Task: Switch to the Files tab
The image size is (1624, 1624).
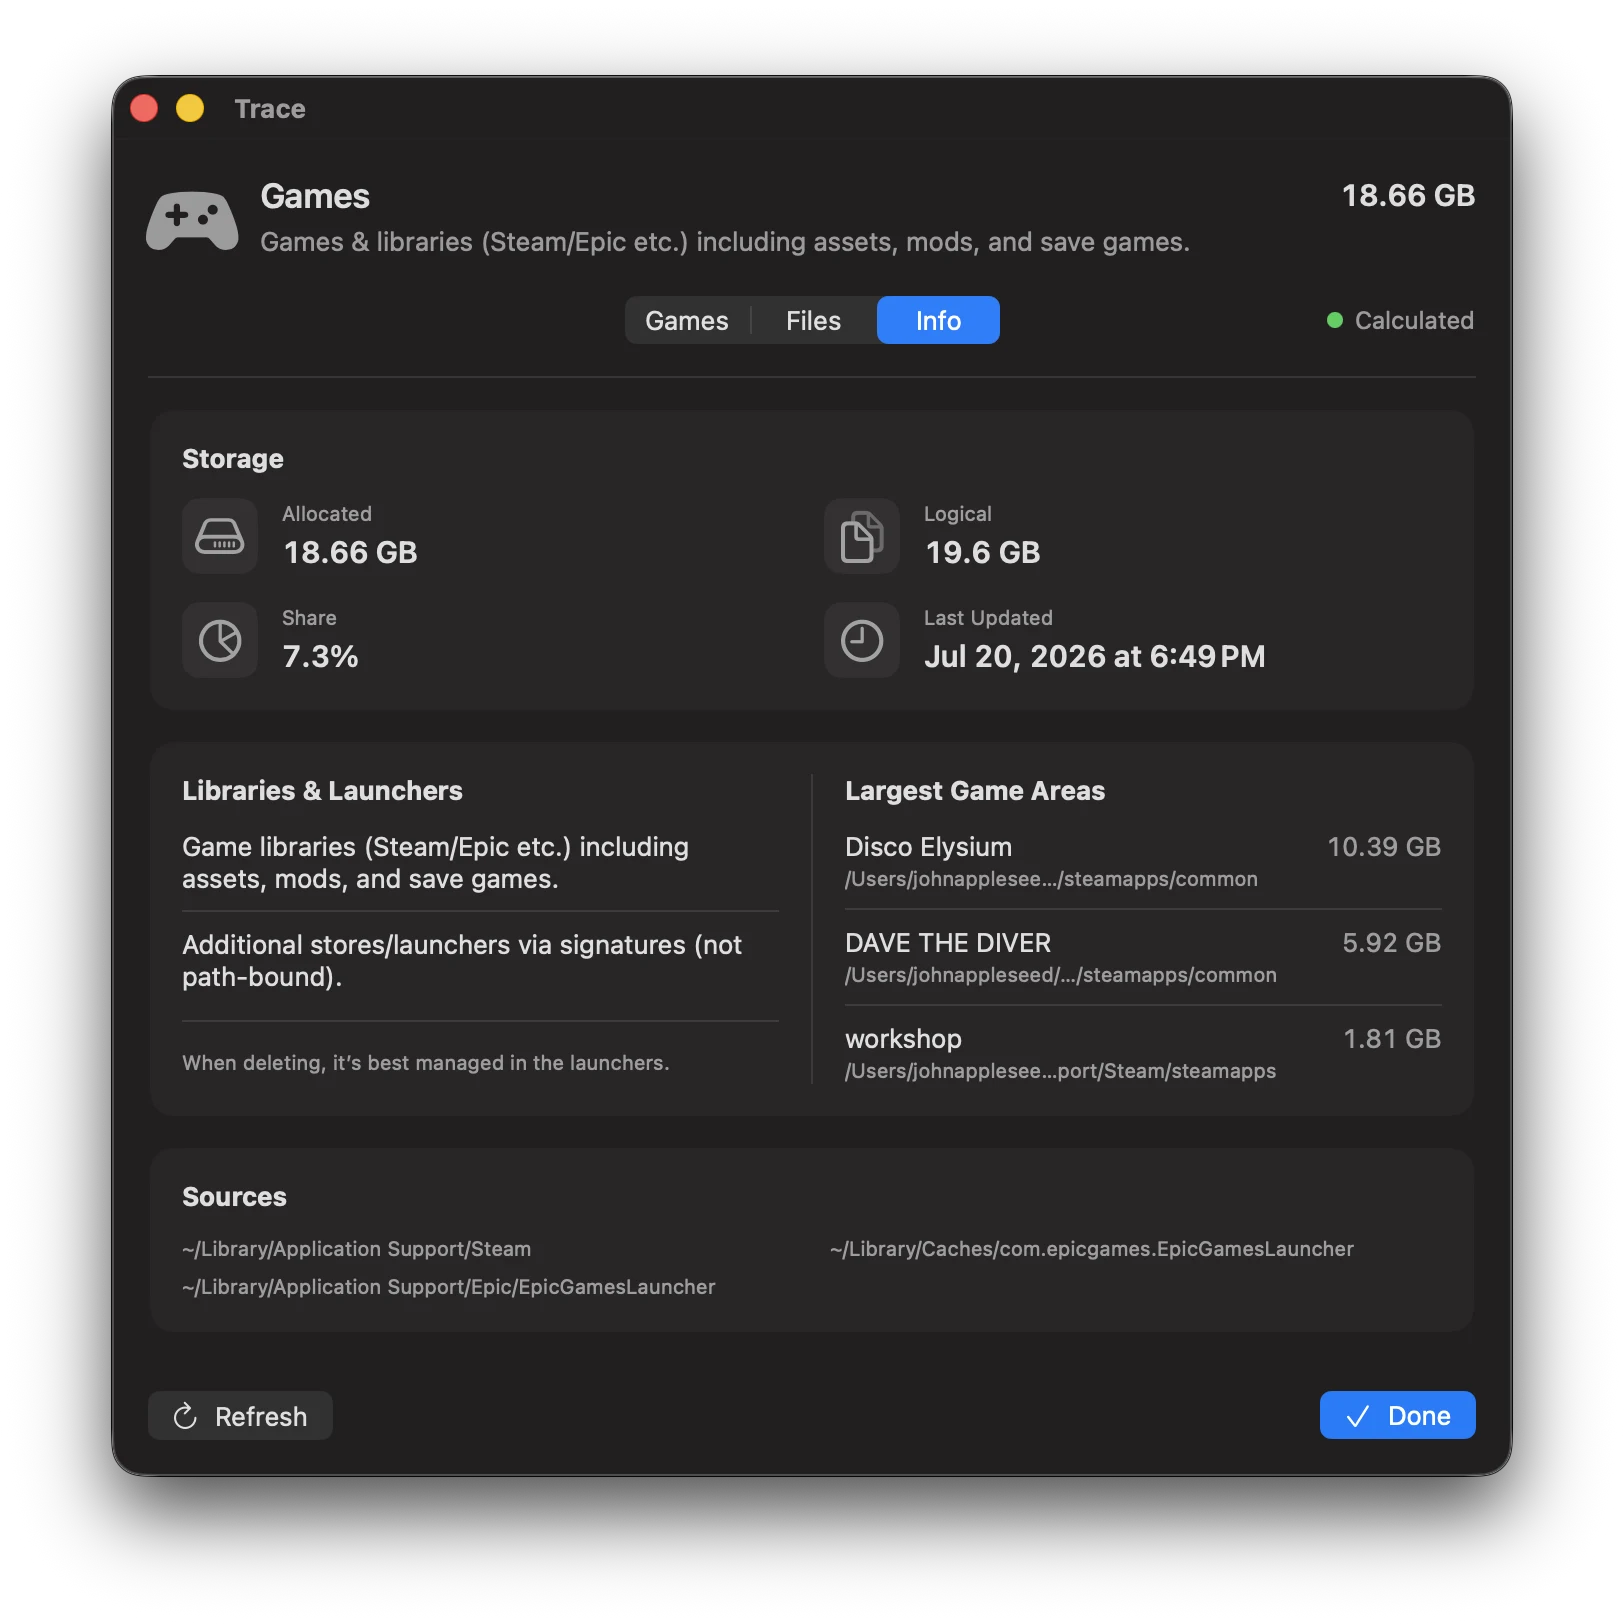Action: (813, 320)
